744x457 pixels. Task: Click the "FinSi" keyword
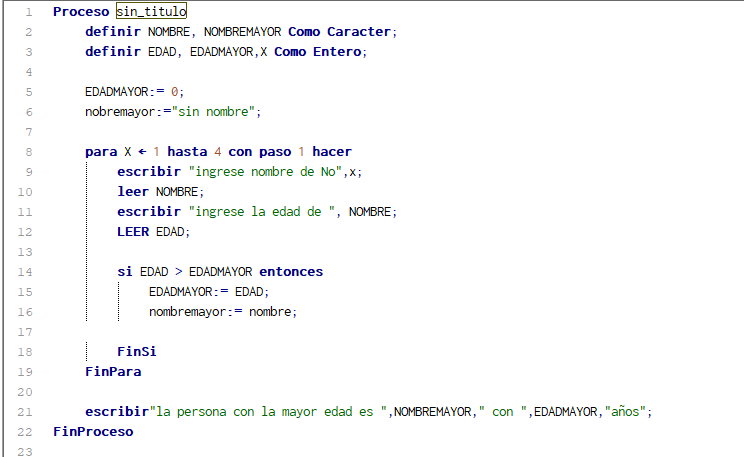(x=137, y=351)
